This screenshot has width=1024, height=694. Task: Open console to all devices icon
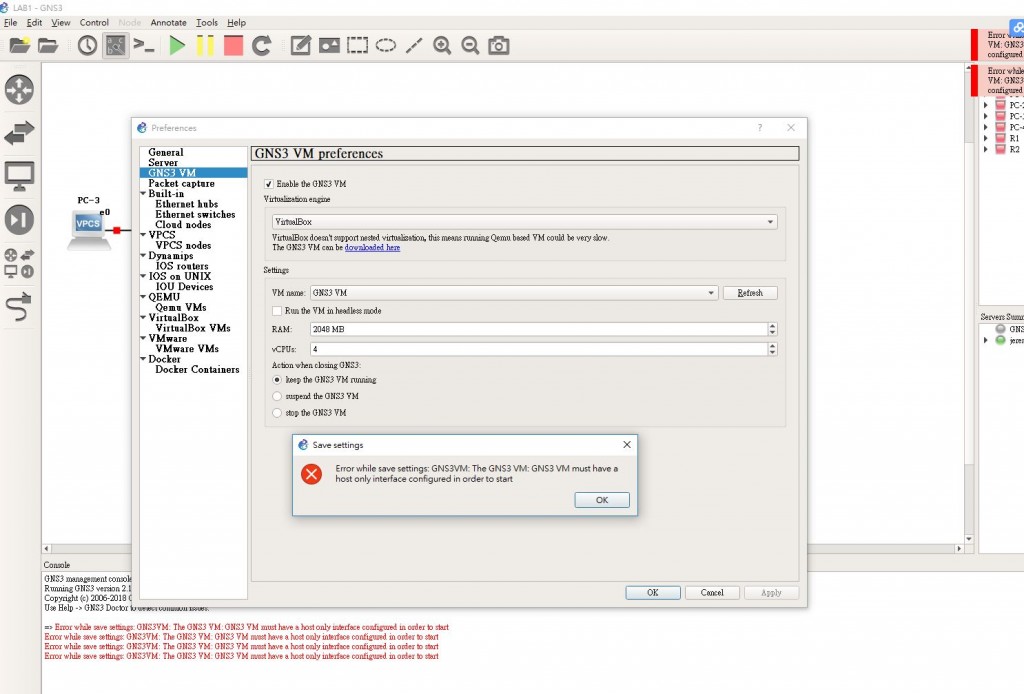(x=144, y=46)
